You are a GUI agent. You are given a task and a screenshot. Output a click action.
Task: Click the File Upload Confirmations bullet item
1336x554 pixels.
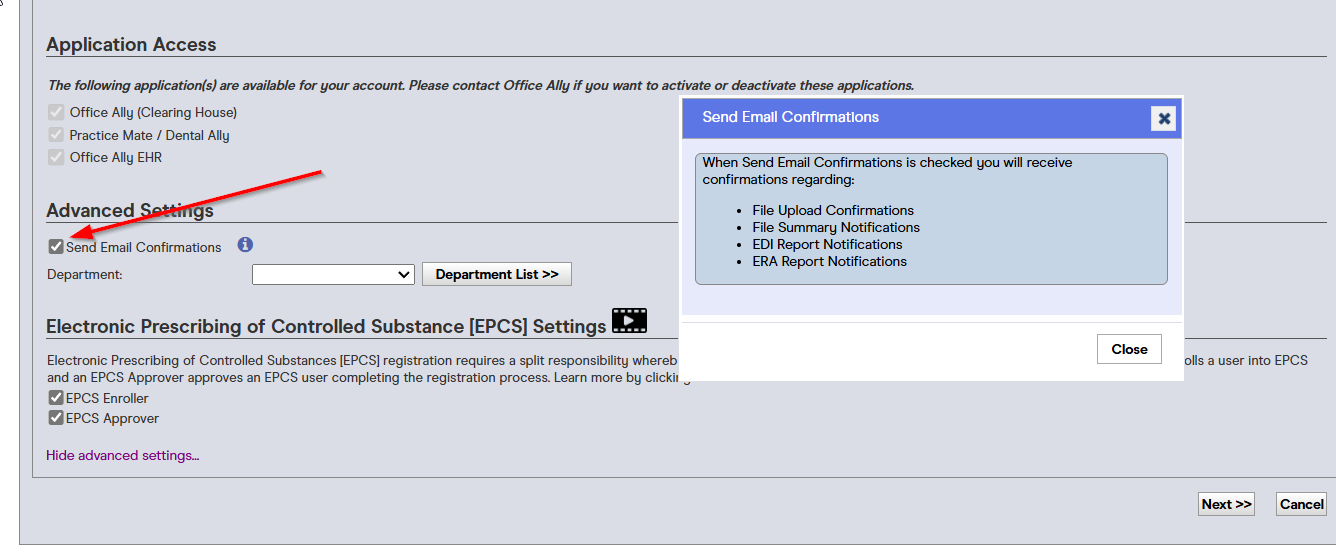click(x=833, y=210)
